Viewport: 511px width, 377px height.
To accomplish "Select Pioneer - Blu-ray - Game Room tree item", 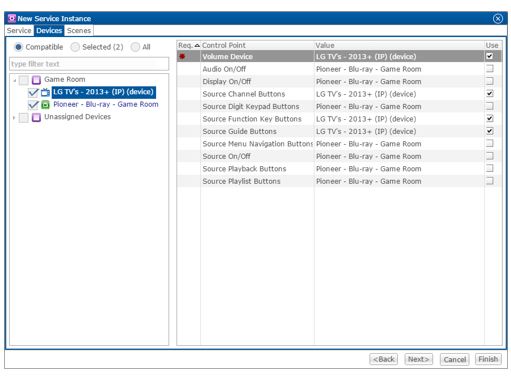I will (106, 104).
